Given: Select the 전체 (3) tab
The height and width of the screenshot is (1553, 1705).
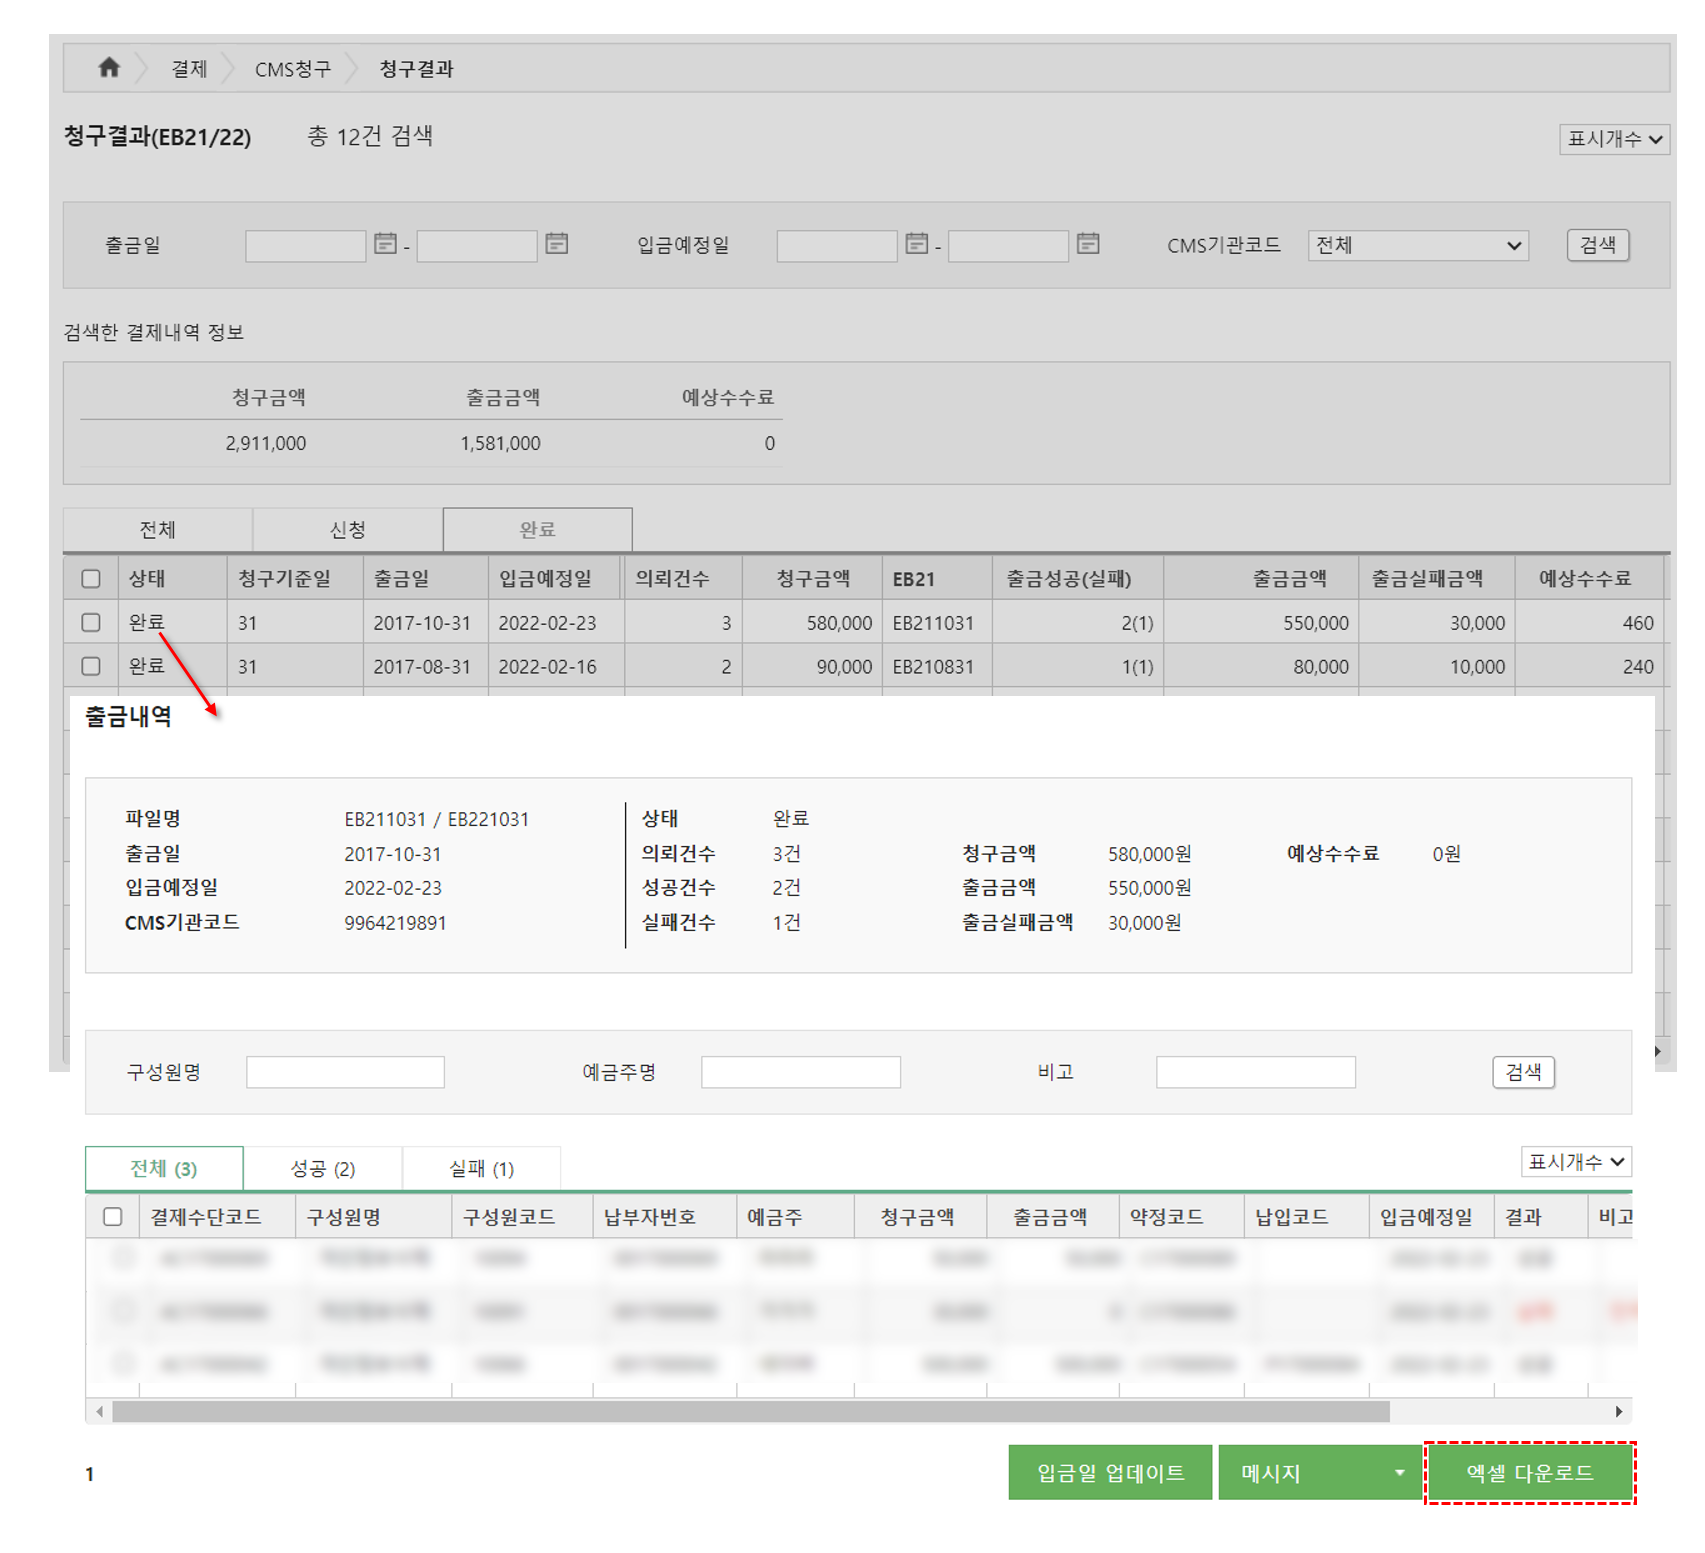Looking at the screenshot, I should pyautogui.click(x=164, y=1168).
